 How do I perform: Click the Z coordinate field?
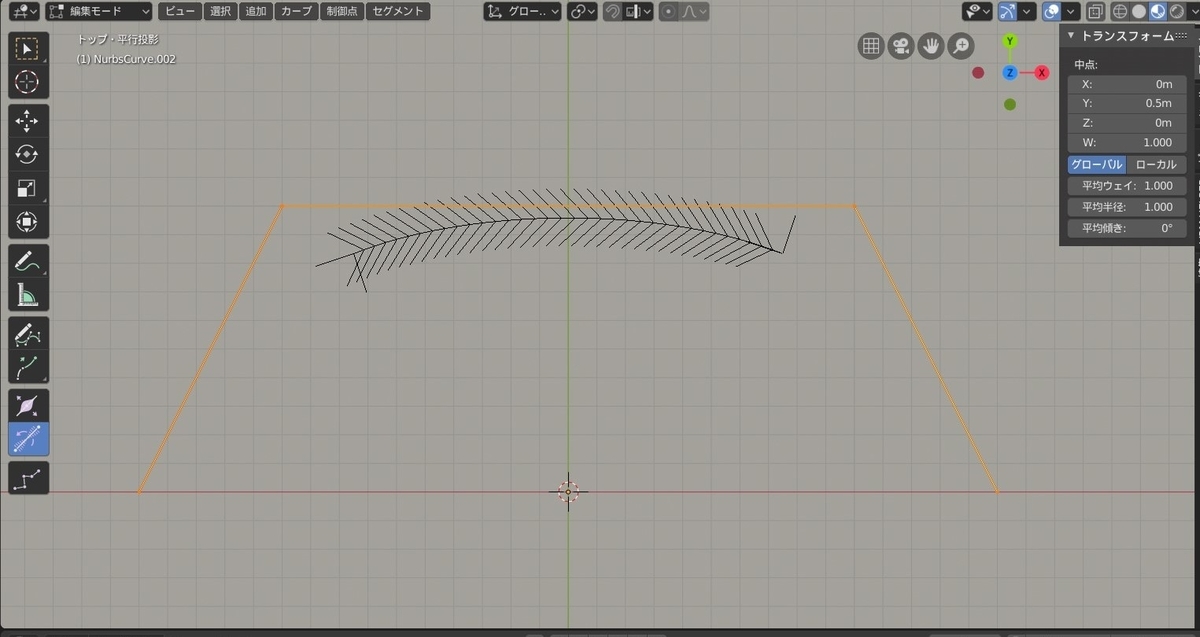pyautogui.click(x=1127, y=123)
